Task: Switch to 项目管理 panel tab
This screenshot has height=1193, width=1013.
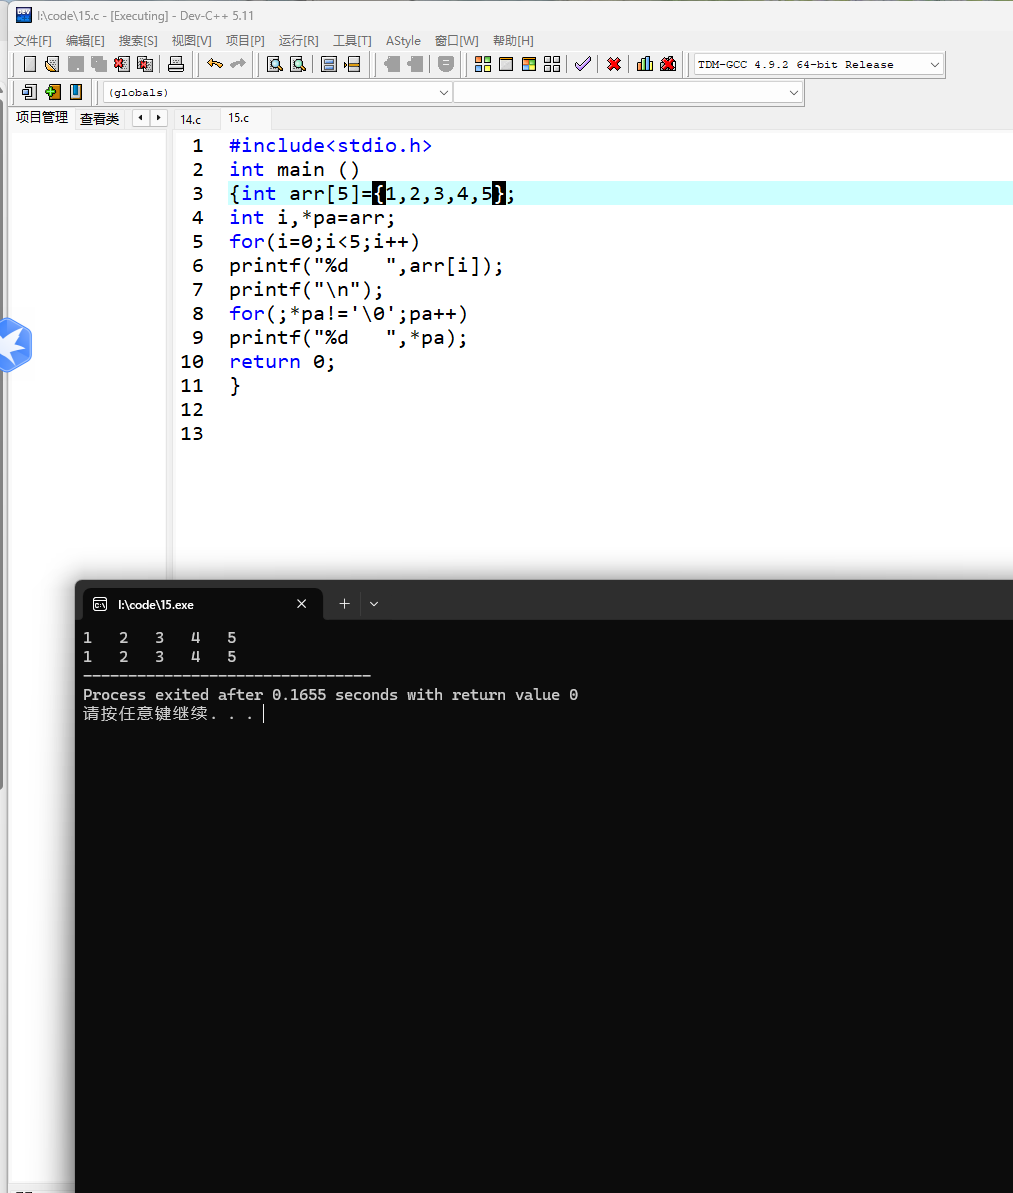Action: coord(42,117)
